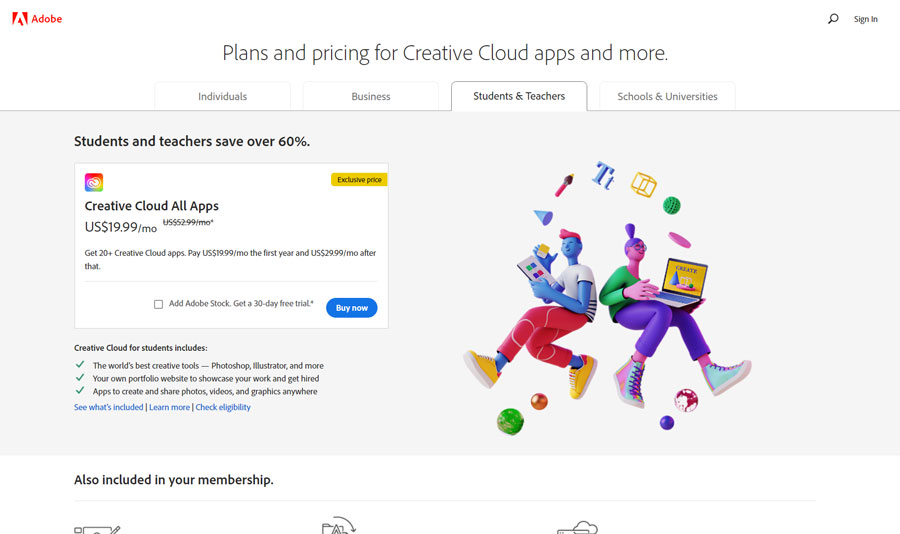
Task: Click the portfolio pencil icon at bottom left
Action: 97,528
